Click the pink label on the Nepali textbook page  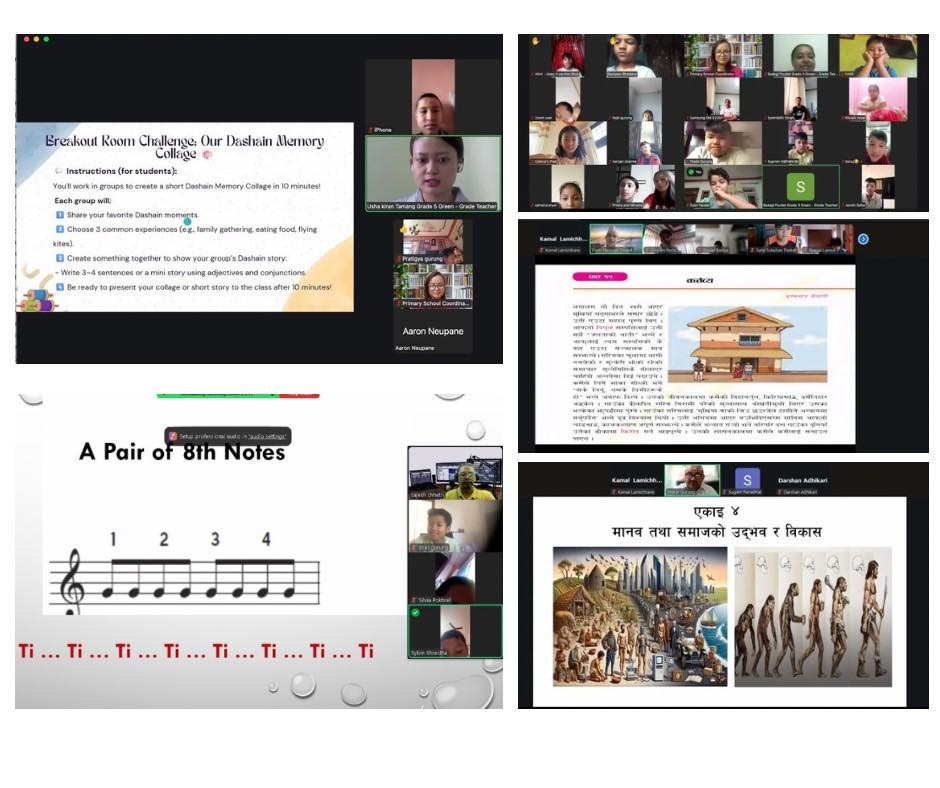(x=600, y=276)
